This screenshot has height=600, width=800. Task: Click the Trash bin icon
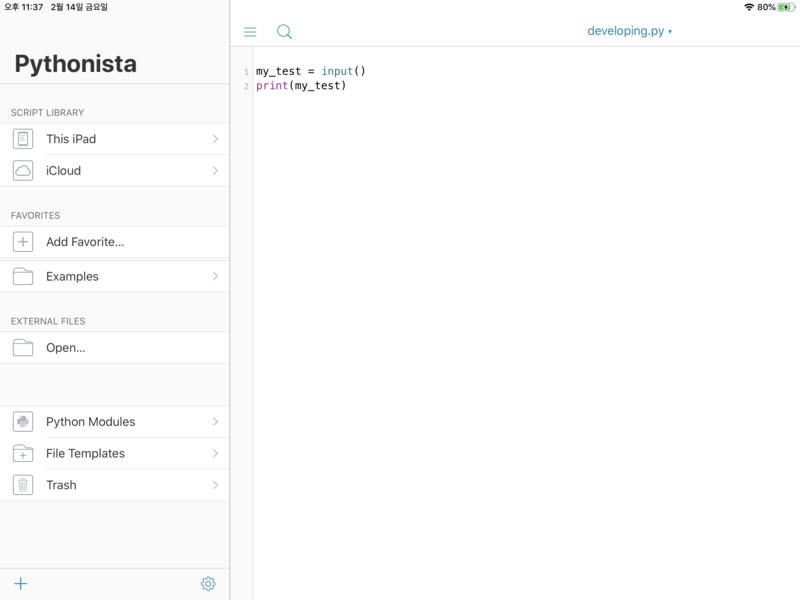(23, 485)
